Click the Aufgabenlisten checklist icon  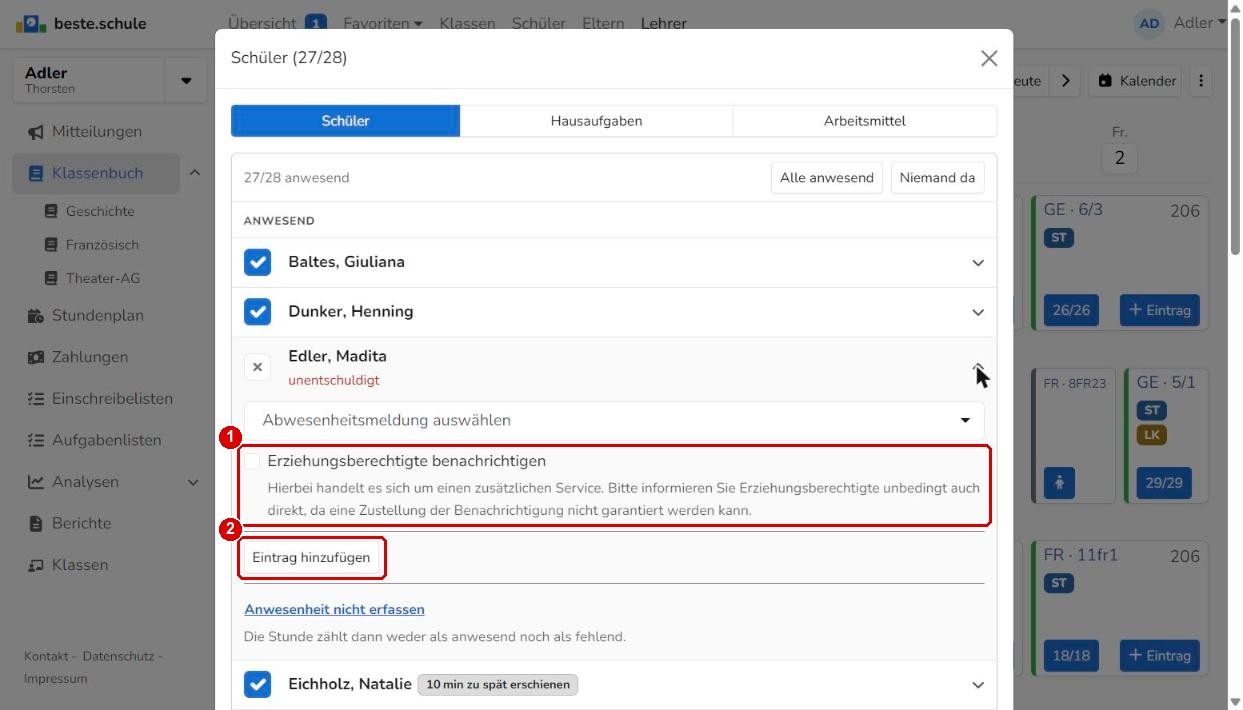coord(36,440)
